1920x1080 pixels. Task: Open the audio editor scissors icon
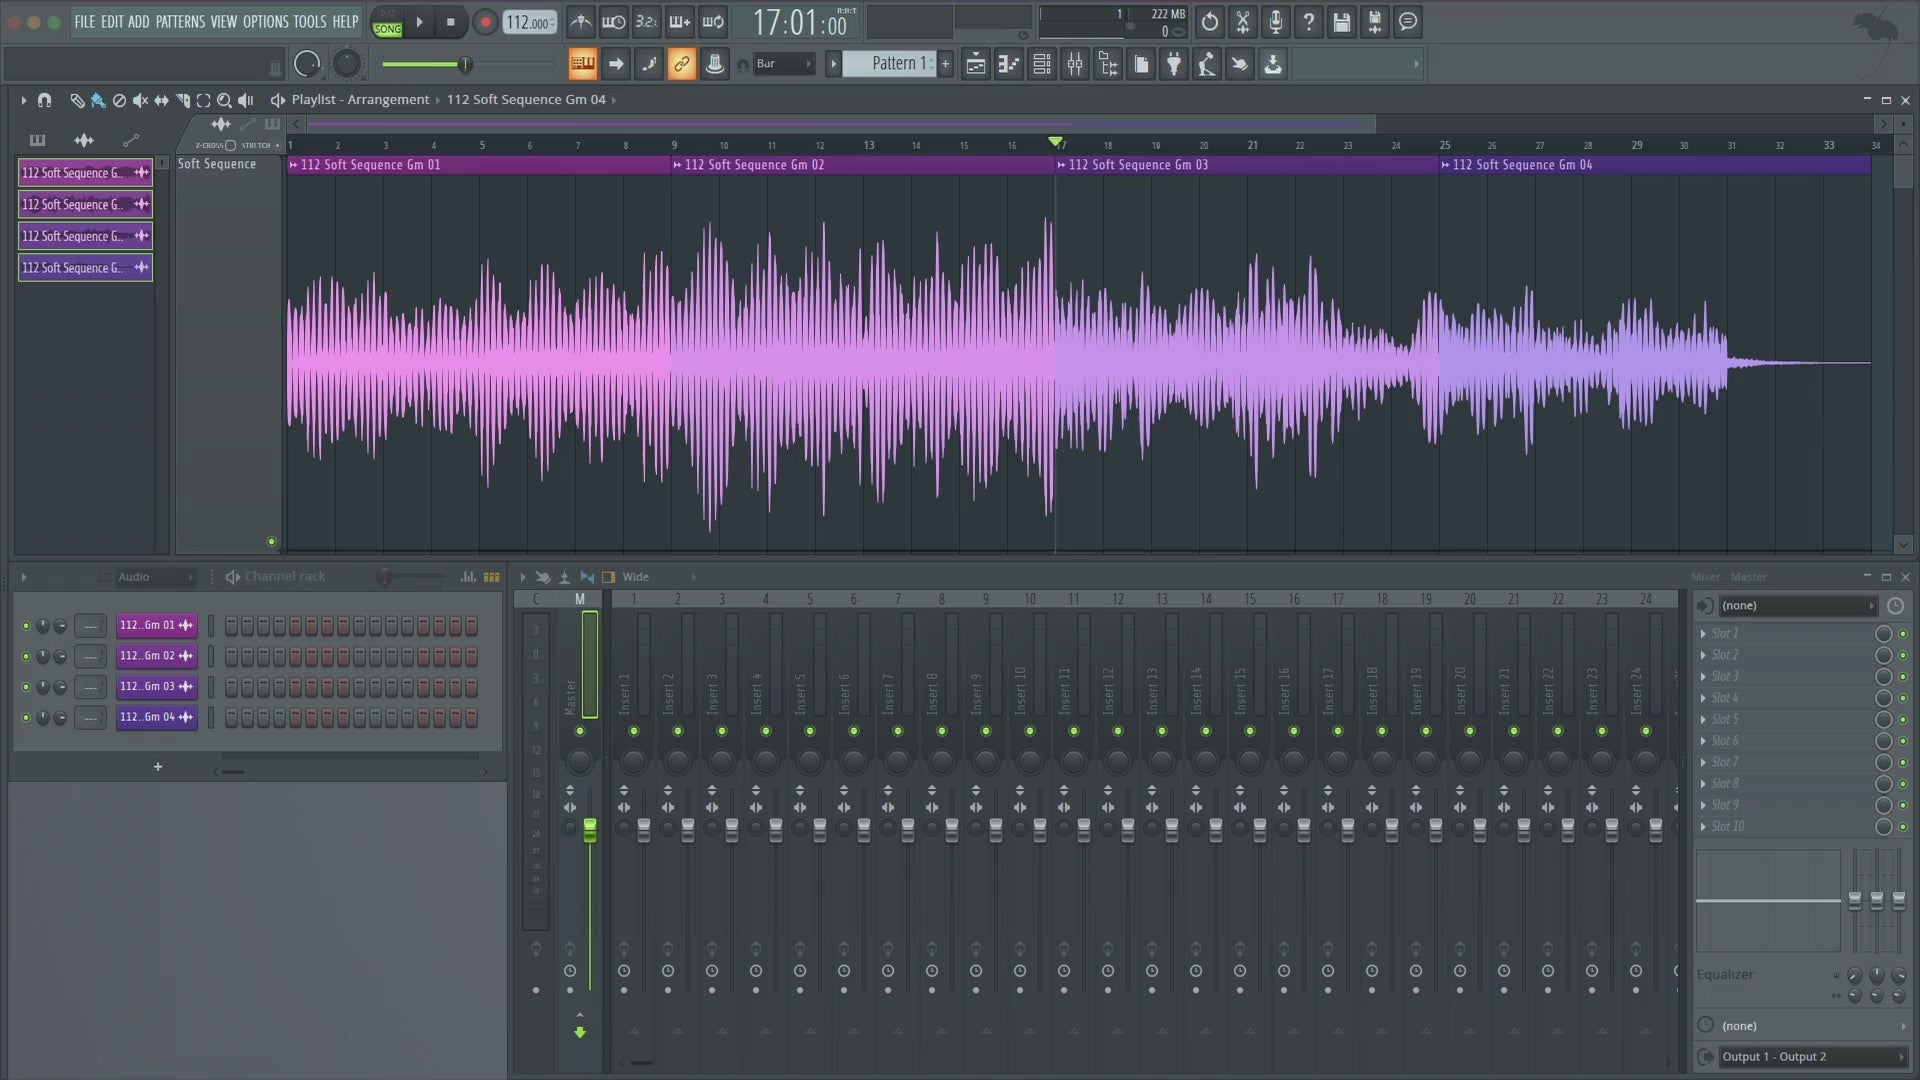[x=1243, y=21]
